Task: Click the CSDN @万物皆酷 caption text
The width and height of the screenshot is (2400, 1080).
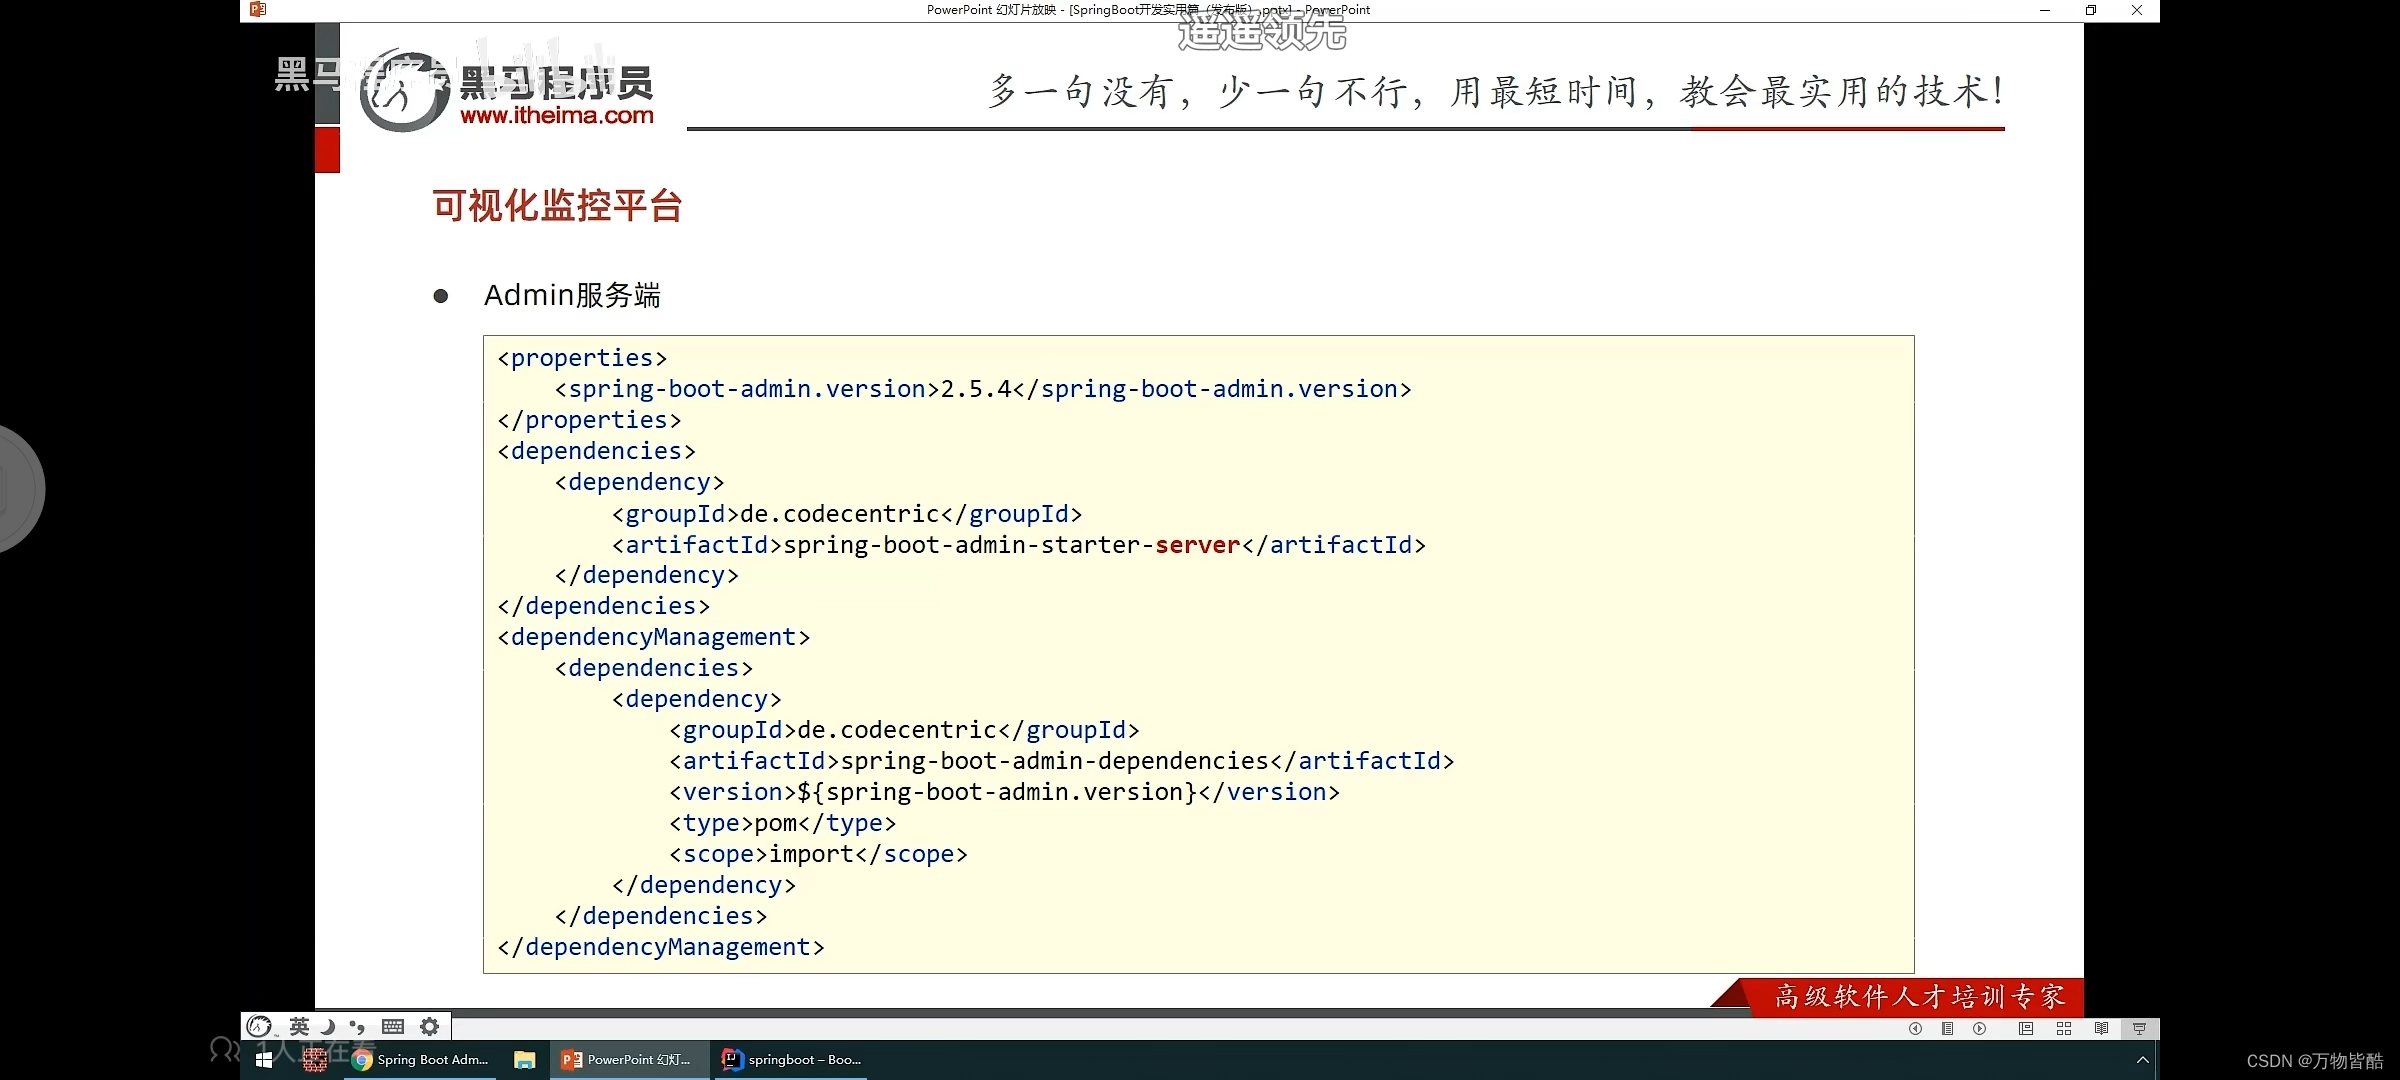Action: 2315,1061
